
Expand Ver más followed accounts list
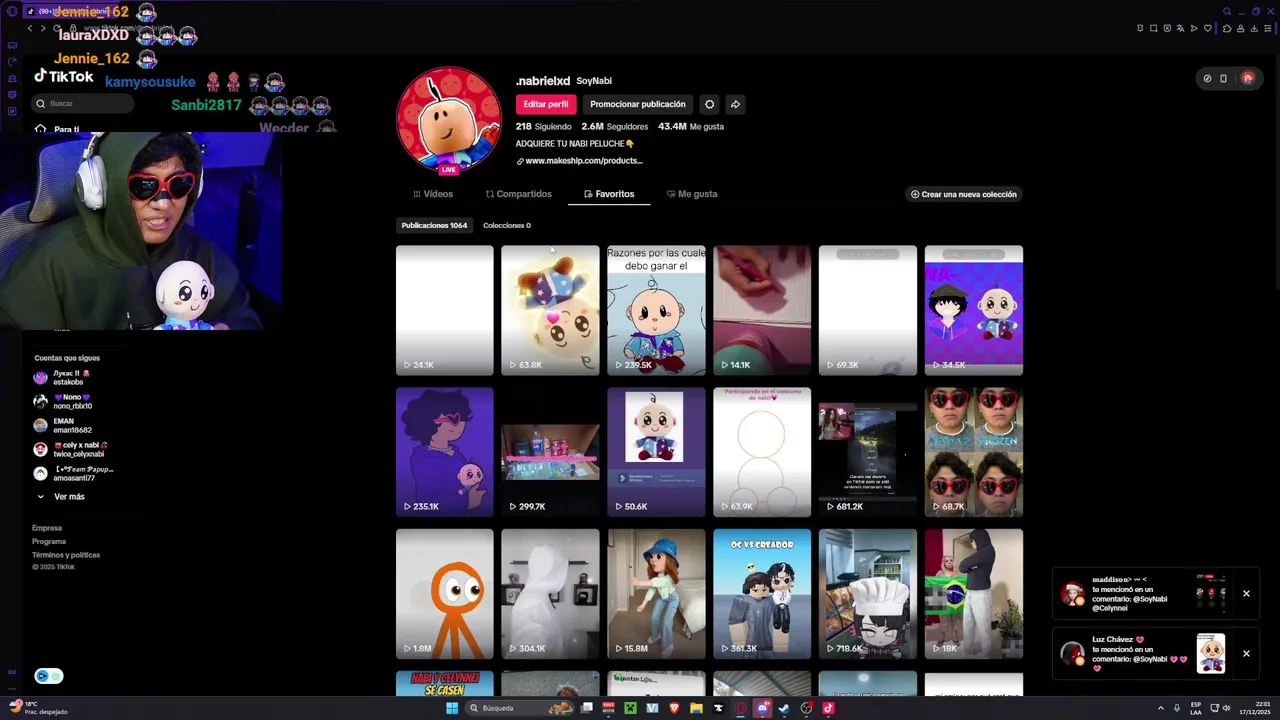(x=61, y=496)
